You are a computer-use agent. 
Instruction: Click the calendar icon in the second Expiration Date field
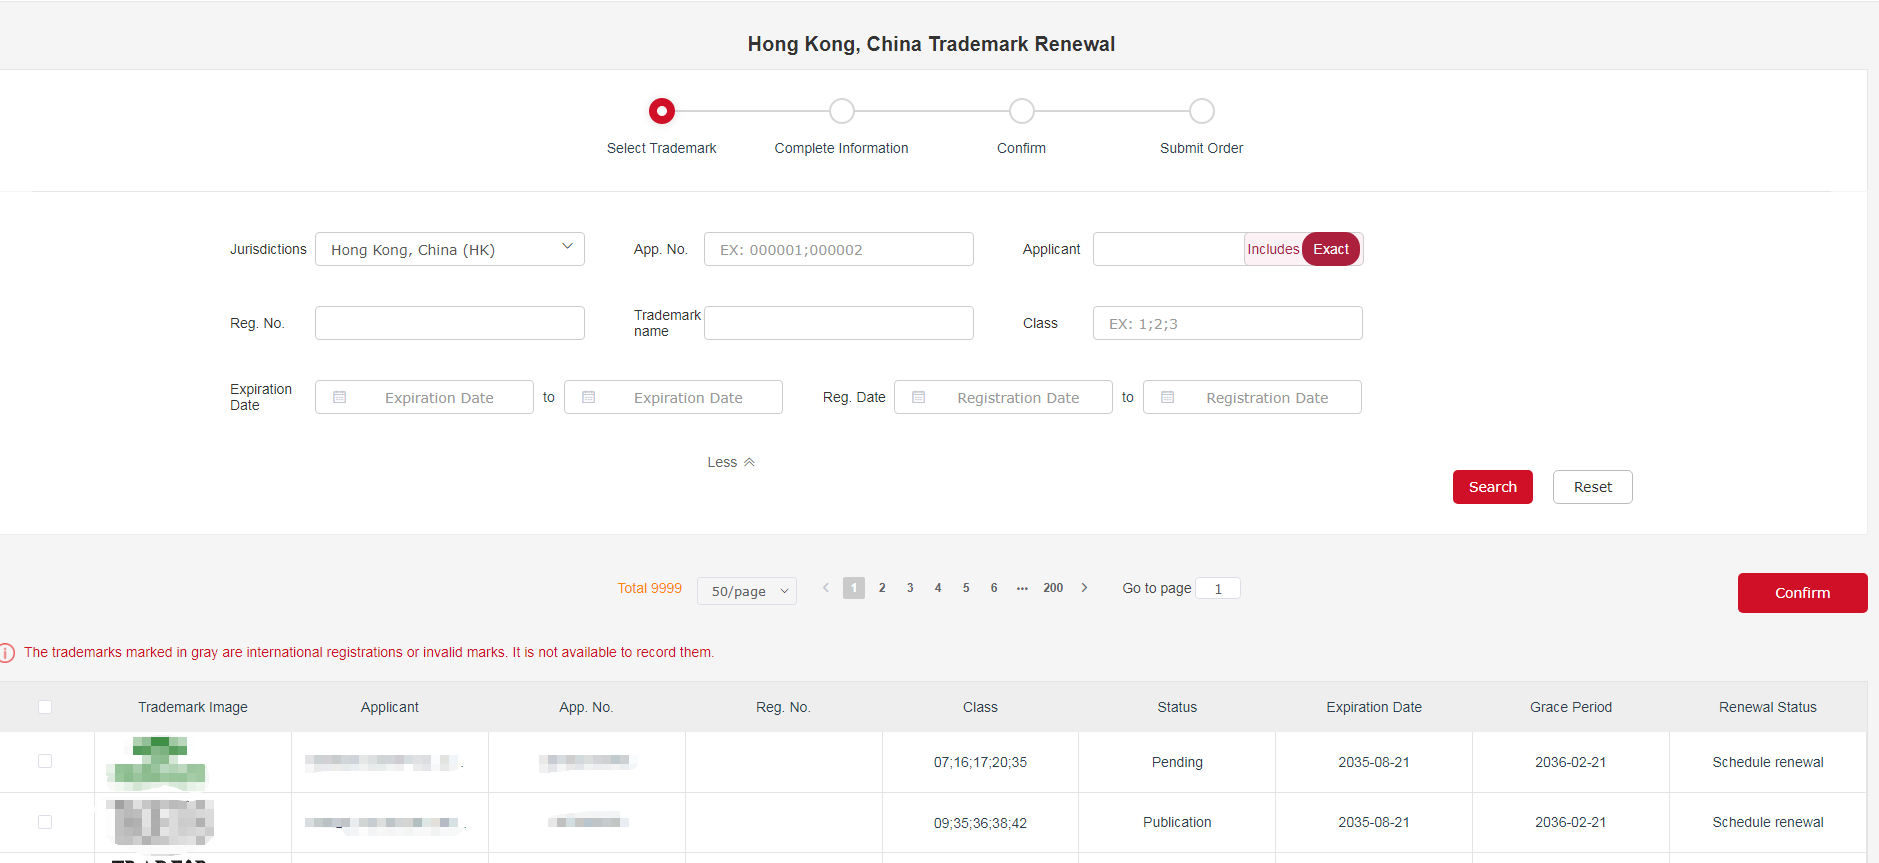coord(589,397)
